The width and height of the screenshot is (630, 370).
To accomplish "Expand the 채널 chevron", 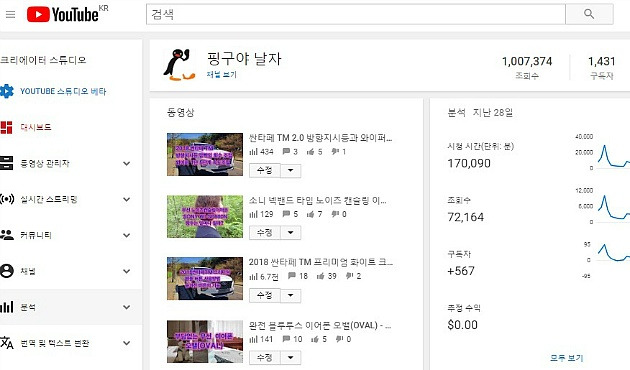I will pyautogui.click(x=127, y=271).
